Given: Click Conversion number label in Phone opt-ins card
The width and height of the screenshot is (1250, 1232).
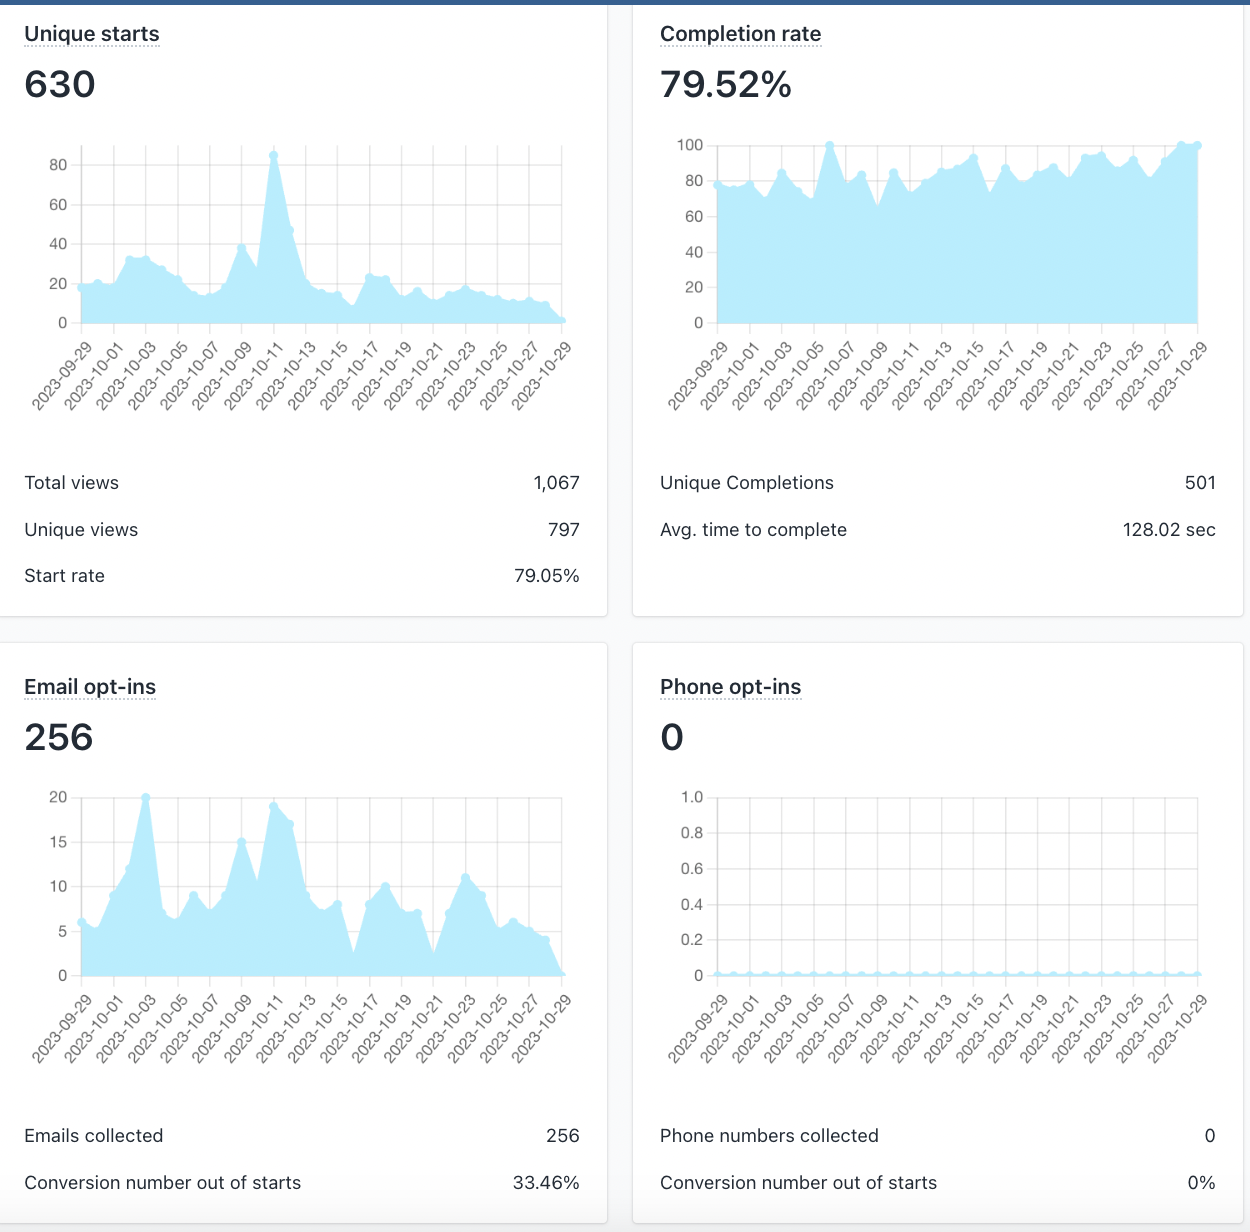Looking at the screenshot, I should tap(799, 1183).
